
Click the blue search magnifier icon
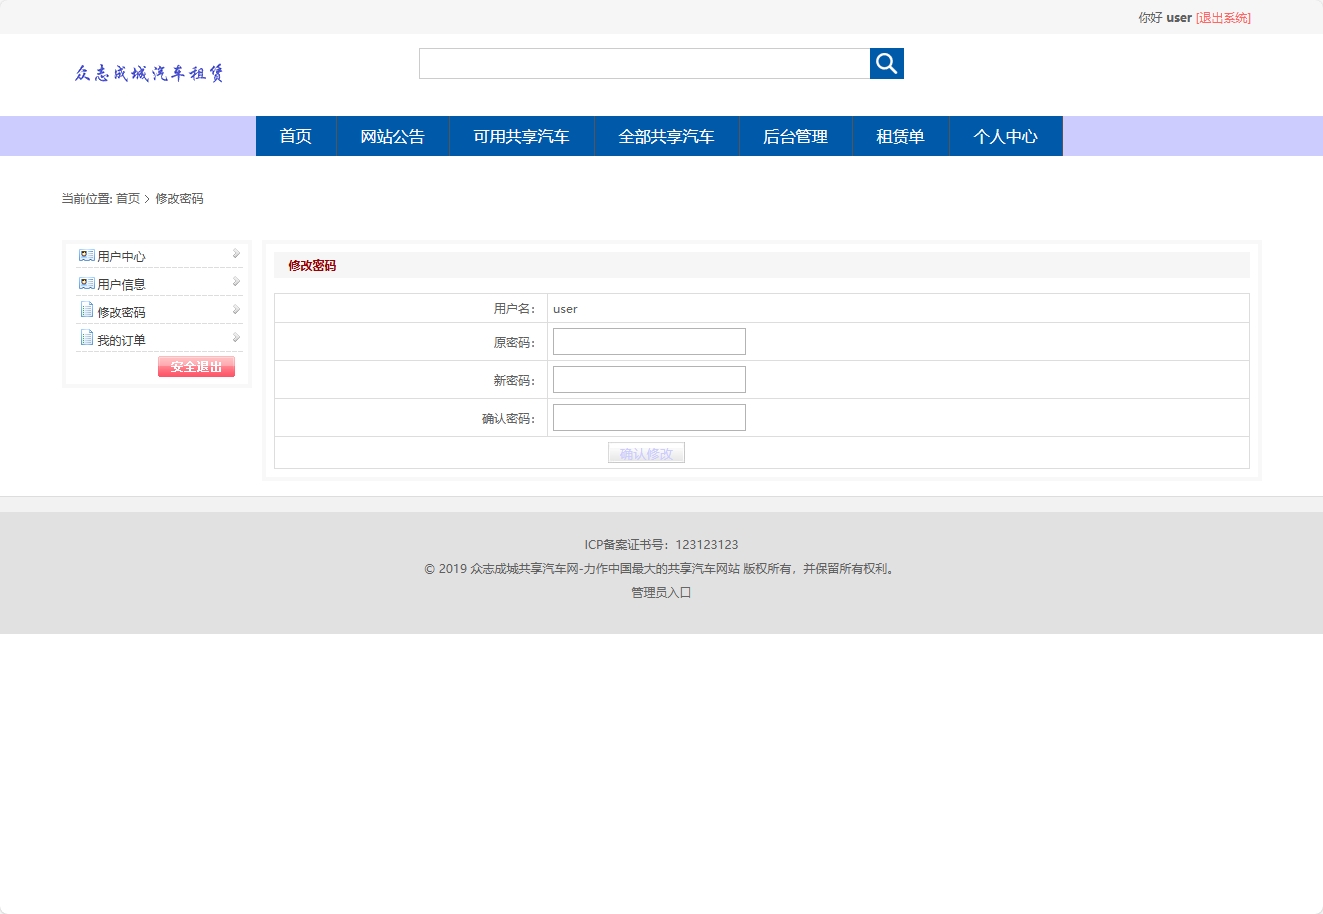coord(886,63)
